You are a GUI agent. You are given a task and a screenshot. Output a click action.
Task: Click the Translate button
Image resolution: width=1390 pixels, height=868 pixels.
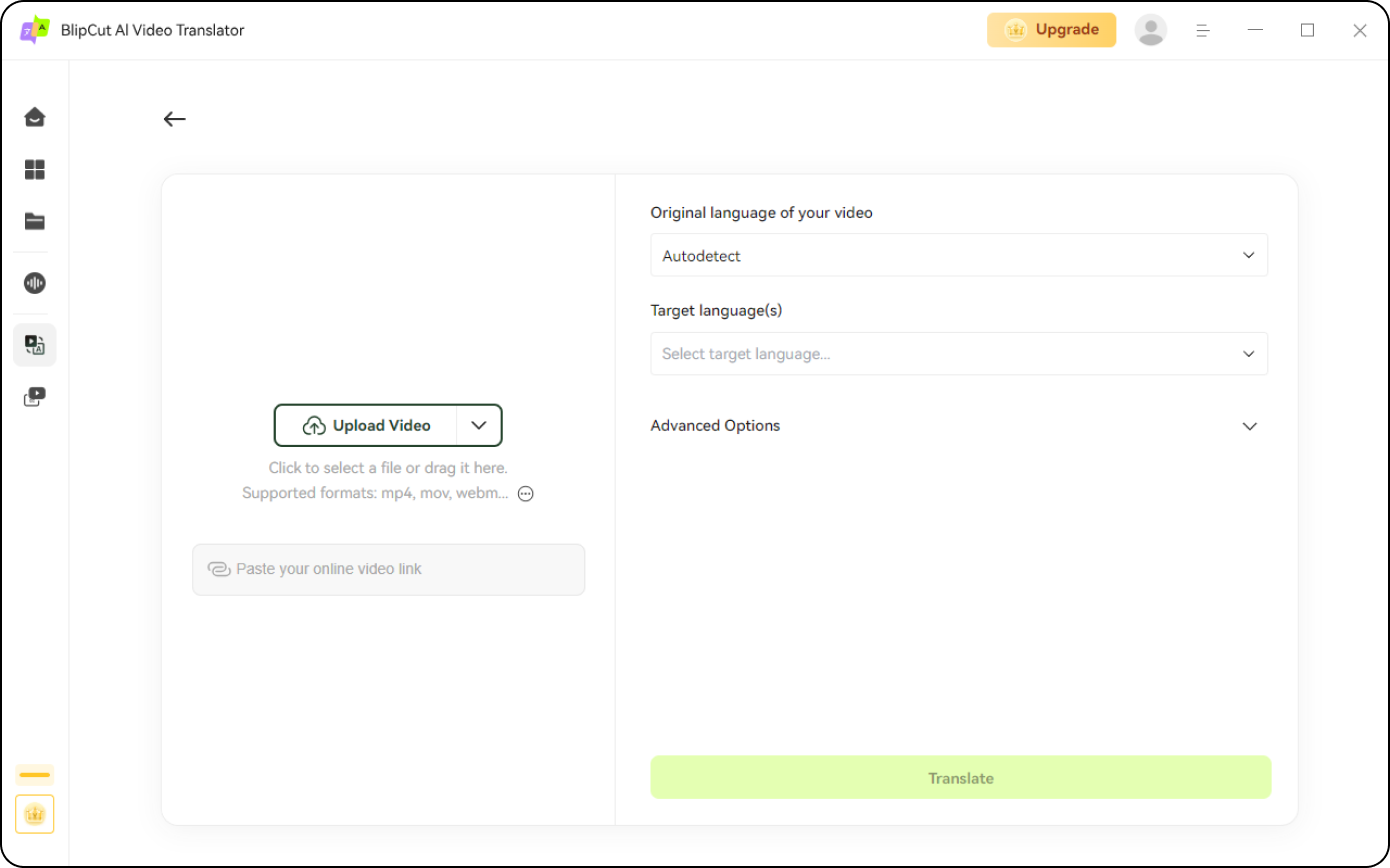click(960, 778)
